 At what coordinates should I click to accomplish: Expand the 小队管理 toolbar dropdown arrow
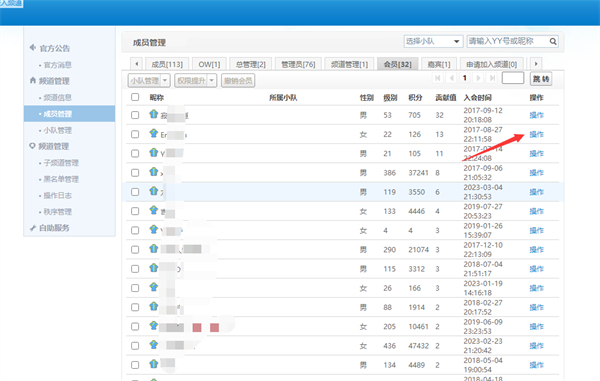point(165,80)
